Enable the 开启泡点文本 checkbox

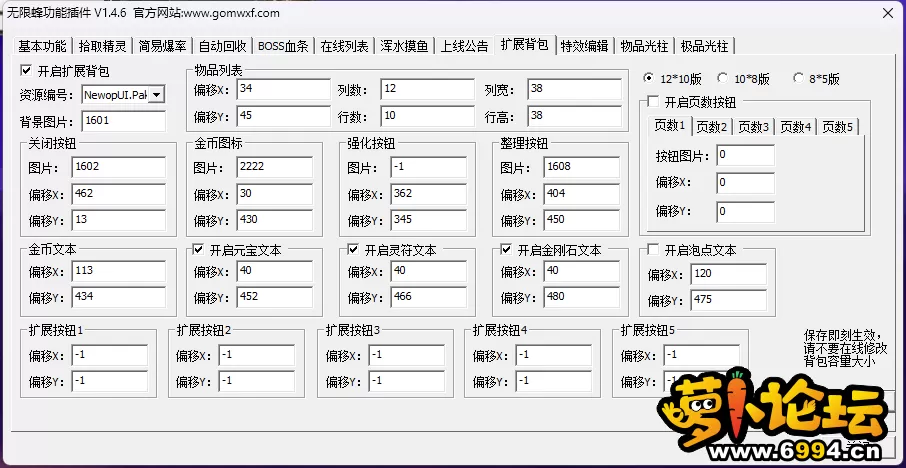(653, 250)
